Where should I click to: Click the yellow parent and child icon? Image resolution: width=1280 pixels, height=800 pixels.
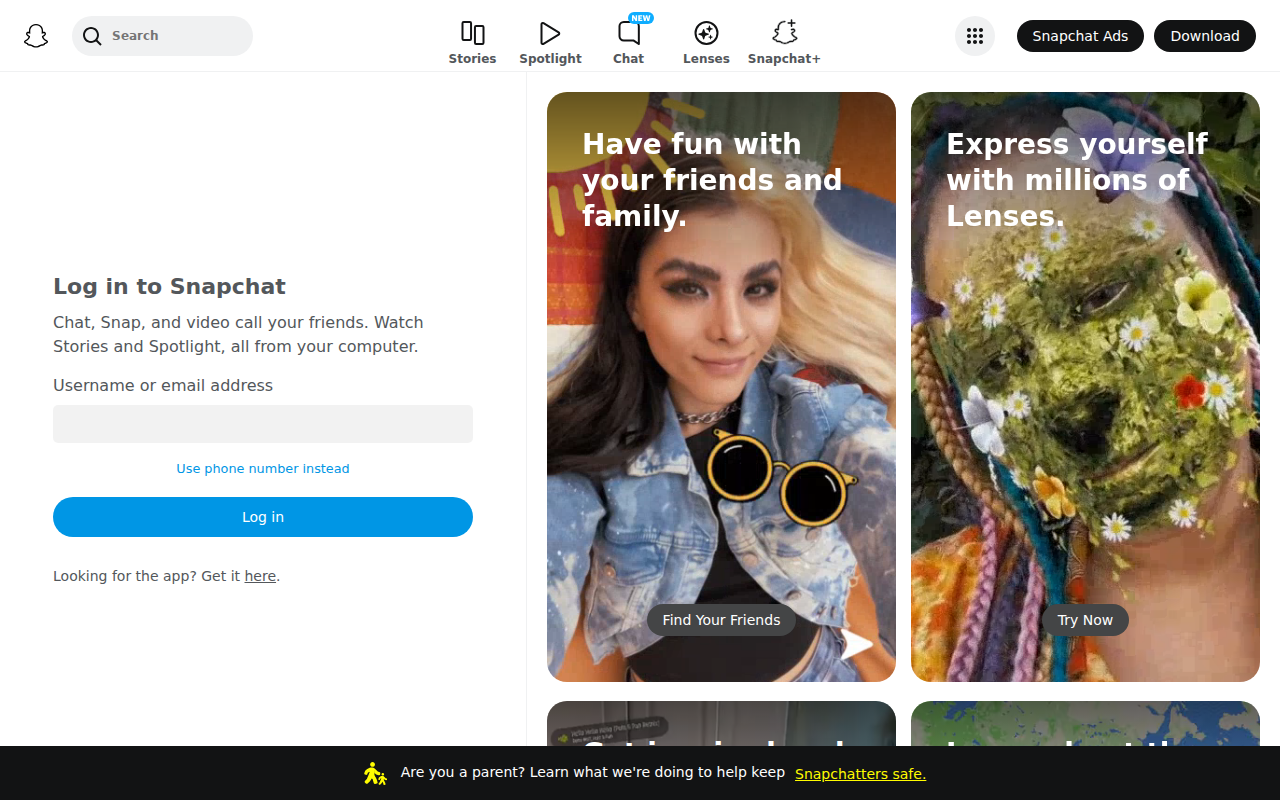pyautogui.click(x=375, y=773)
